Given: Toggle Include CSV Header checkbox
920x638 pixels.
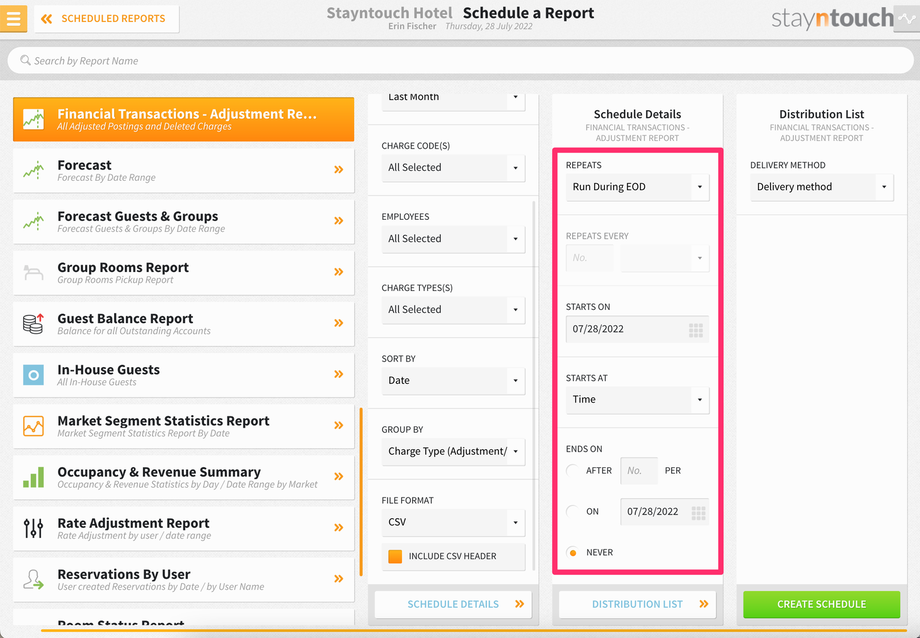Looking at the screenshot, I should coord(395,556).
